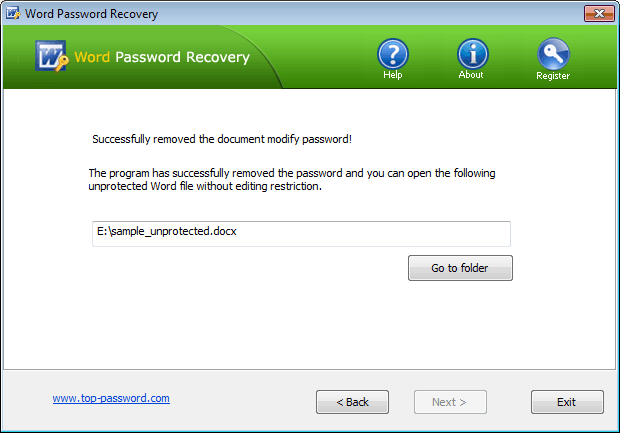Click the Help text label under the icon
620x433 pixels.
tap(393, 76)
